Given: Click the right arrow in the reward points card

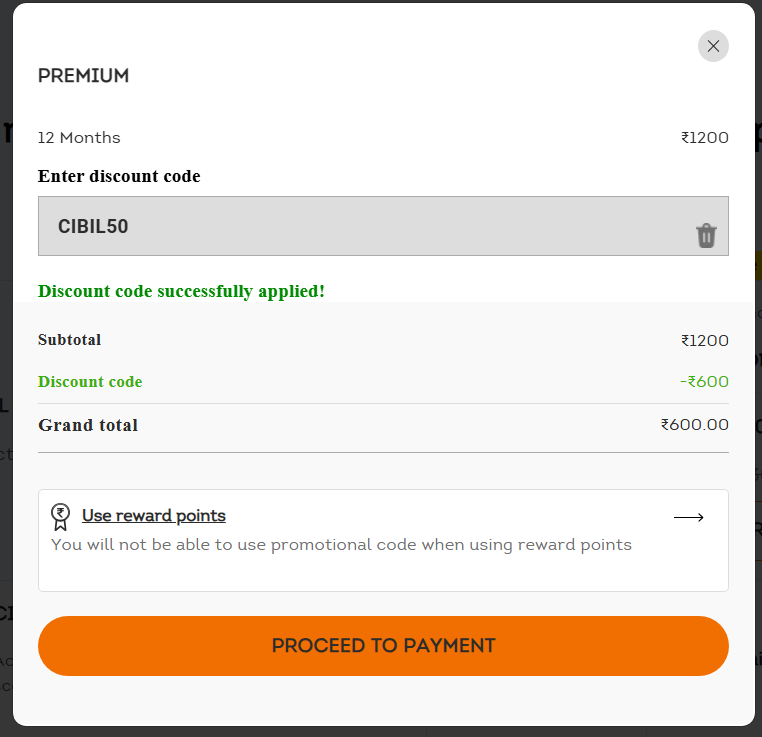Looking at the screenshot, I should point(689,517).
